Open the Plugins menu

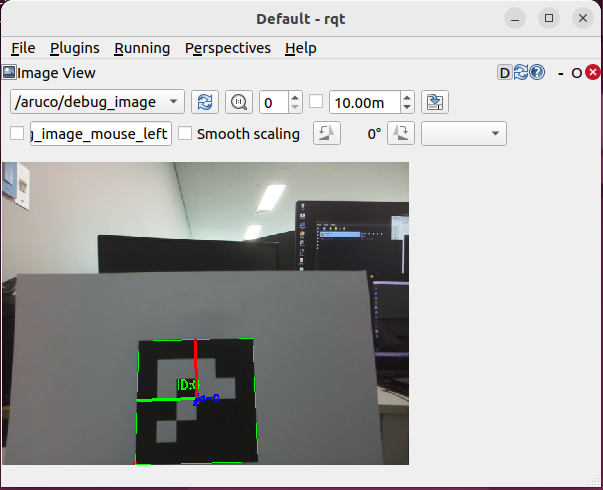coord(75,48)
